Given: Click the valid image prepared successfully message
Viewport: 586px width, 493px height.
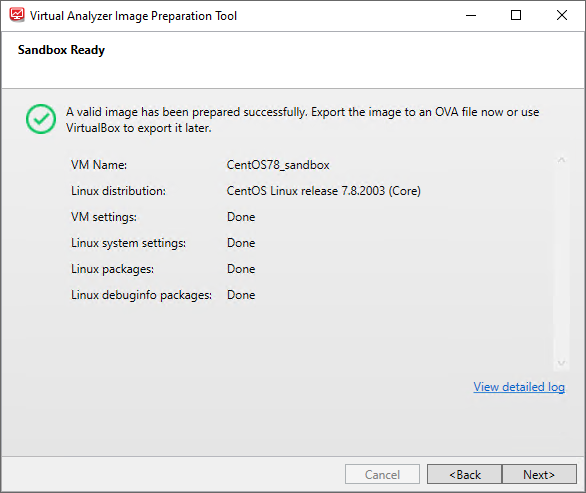Looking at the screenshot, I should tap(303, 120).
